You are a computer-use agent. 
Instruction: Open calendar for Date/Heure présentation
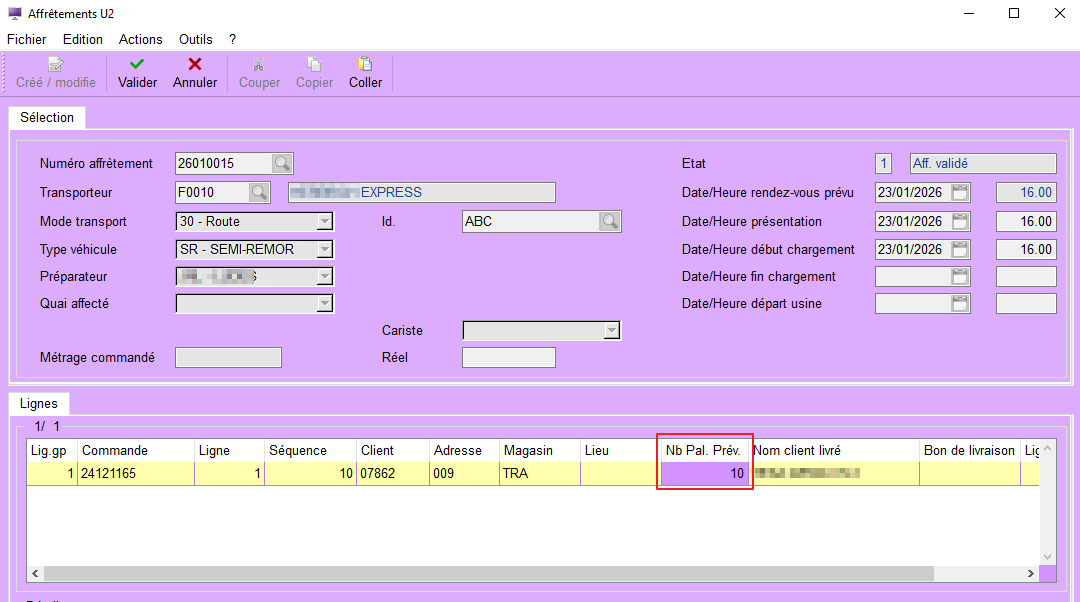click(x=960, y=221)
